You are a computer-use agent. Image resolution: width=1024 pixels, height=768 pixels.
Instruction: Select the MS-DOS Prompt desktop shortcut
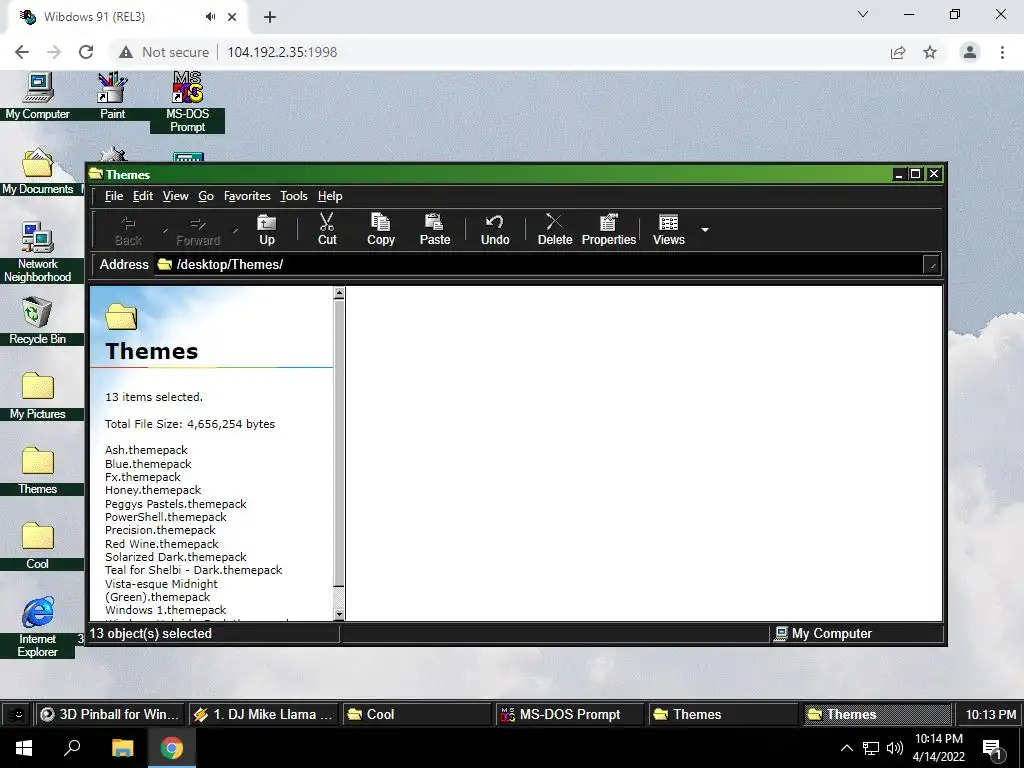[x=187, y=103]
